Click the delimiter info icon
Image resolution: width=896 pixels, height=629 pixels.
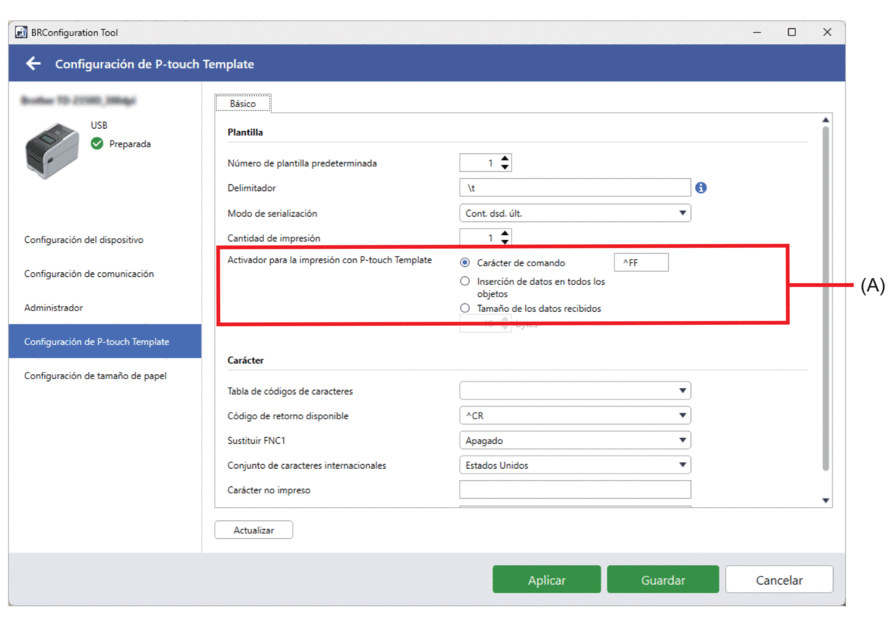tap(701, 188)
